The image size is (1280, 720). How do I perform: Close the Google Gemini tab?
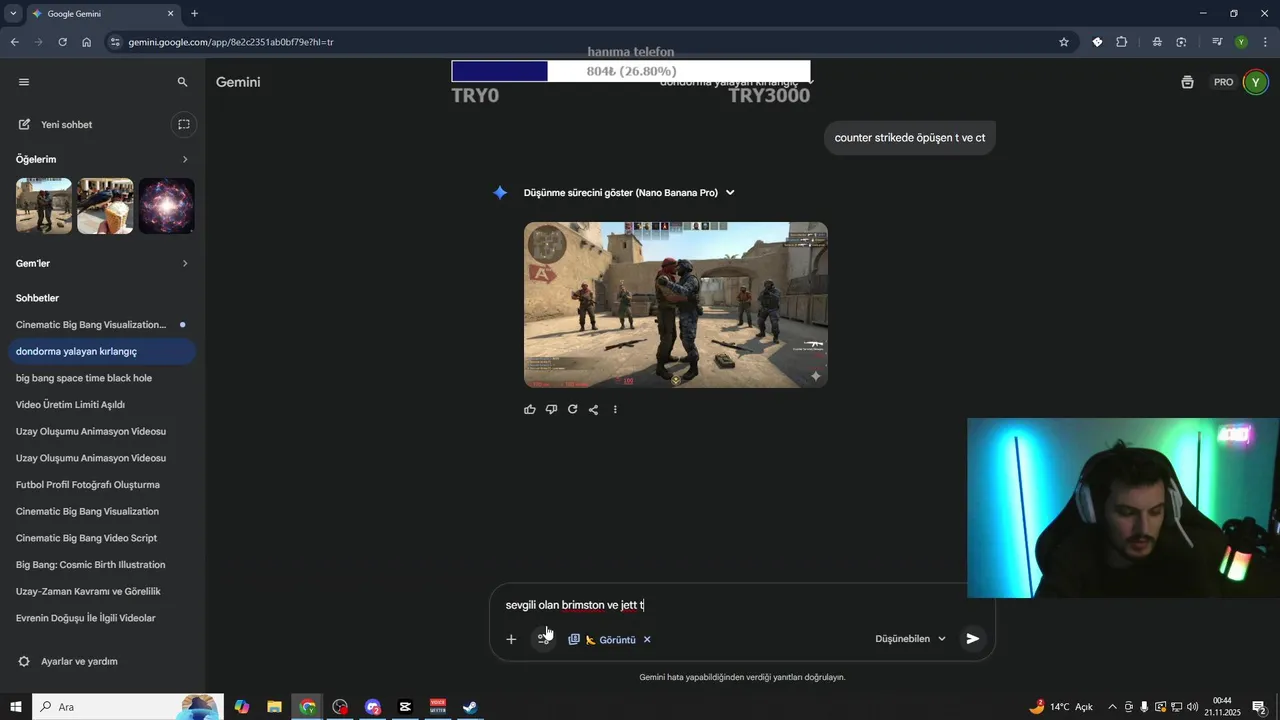coord(170,14)
